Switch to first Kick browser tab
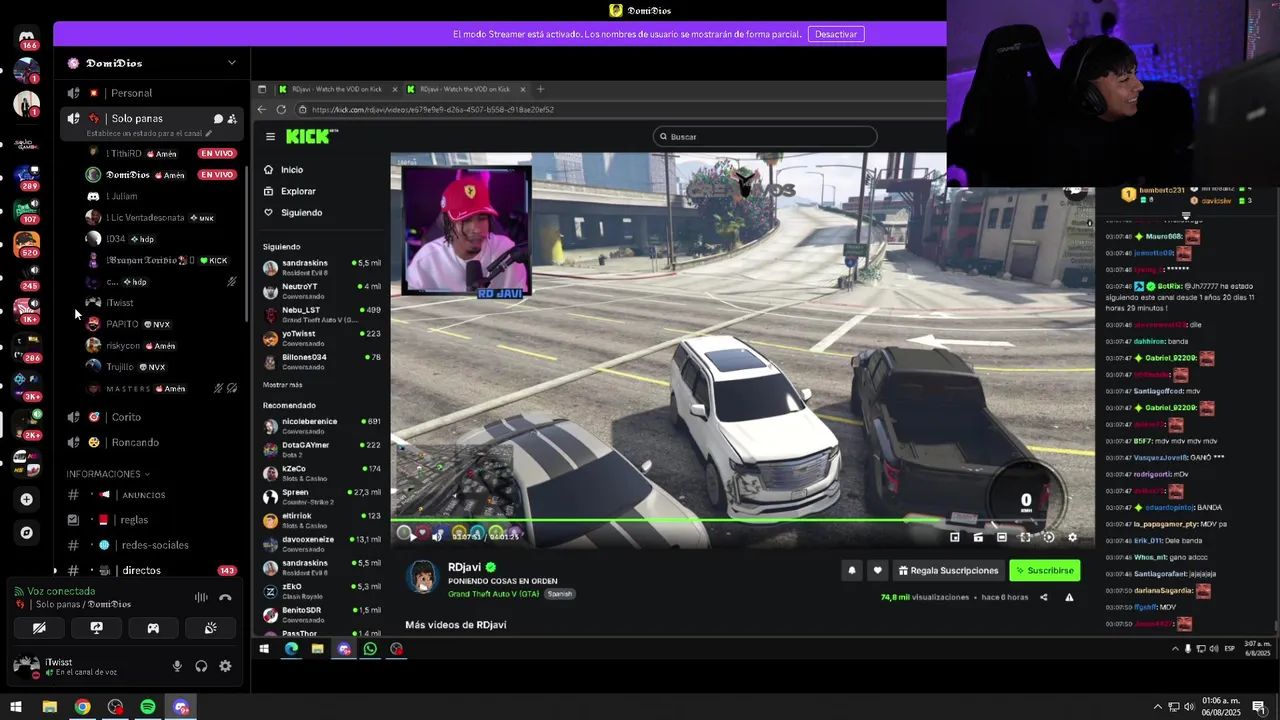Screen dimensions: 1280x720 338,89
